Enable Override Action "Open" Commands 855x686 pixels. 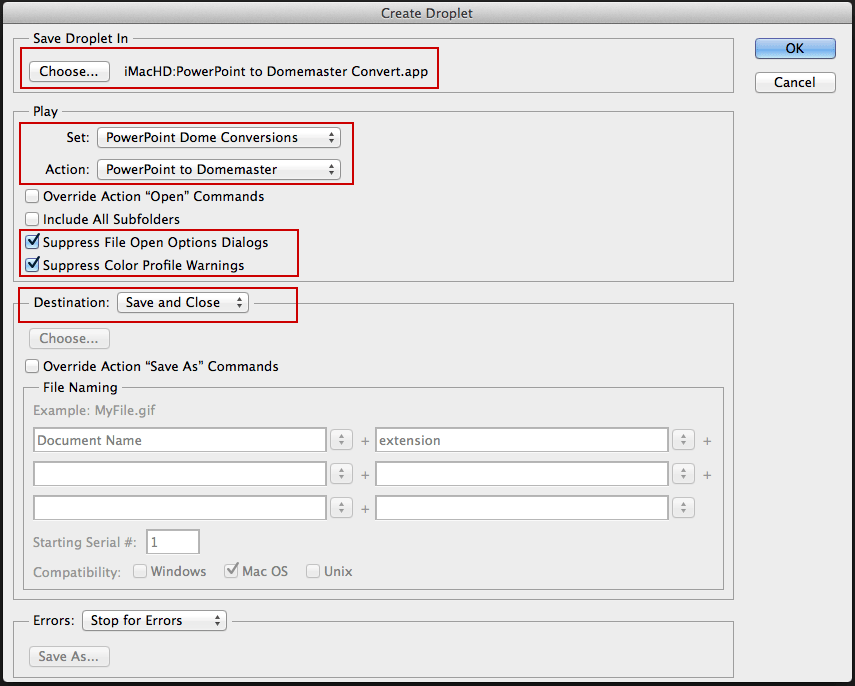(x=33, y=196)
